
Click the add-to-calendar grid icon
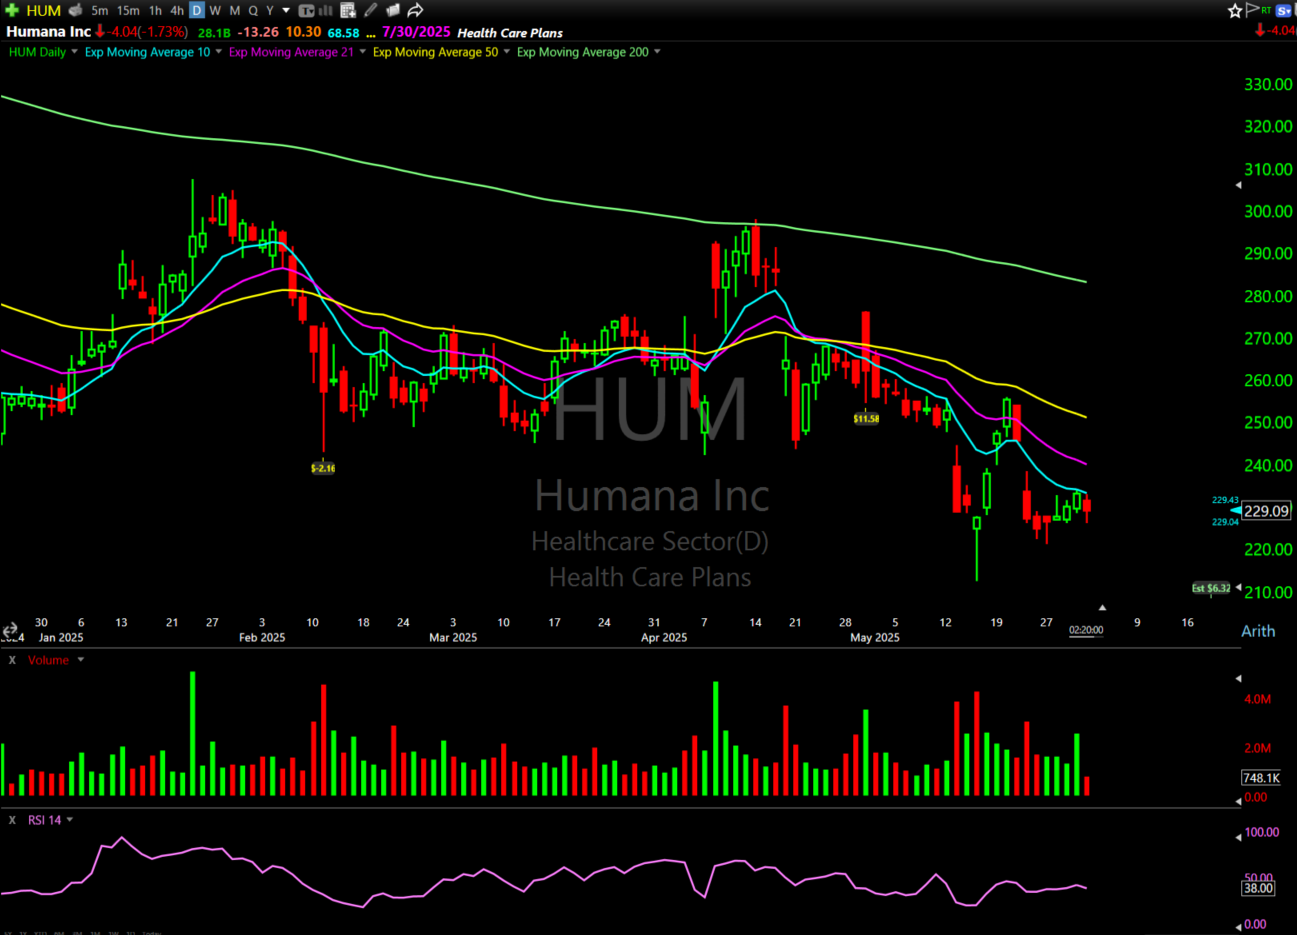coord(348,10)
